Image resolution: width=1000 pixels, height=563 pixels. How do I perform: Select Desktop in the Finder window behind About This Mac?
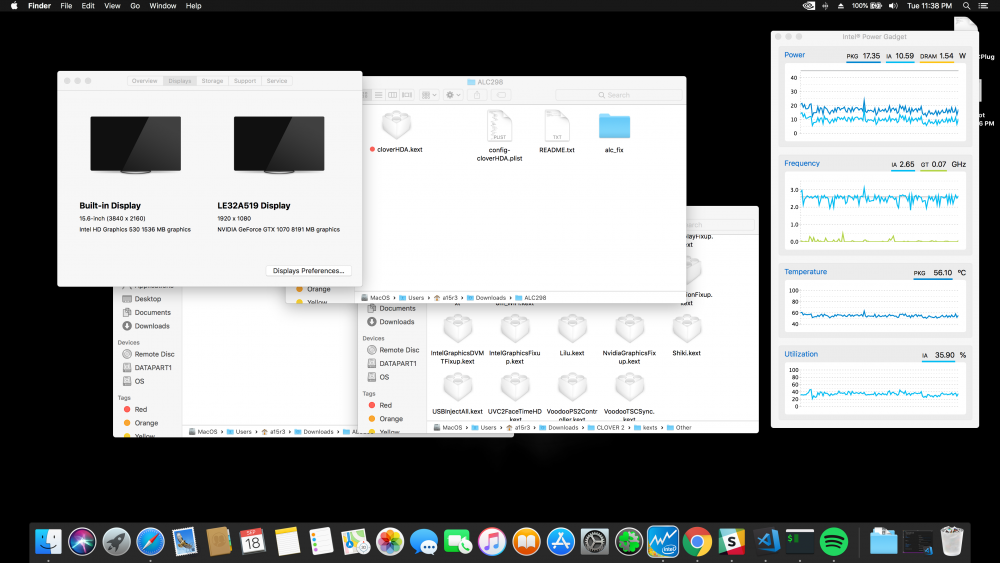point(147,298)
